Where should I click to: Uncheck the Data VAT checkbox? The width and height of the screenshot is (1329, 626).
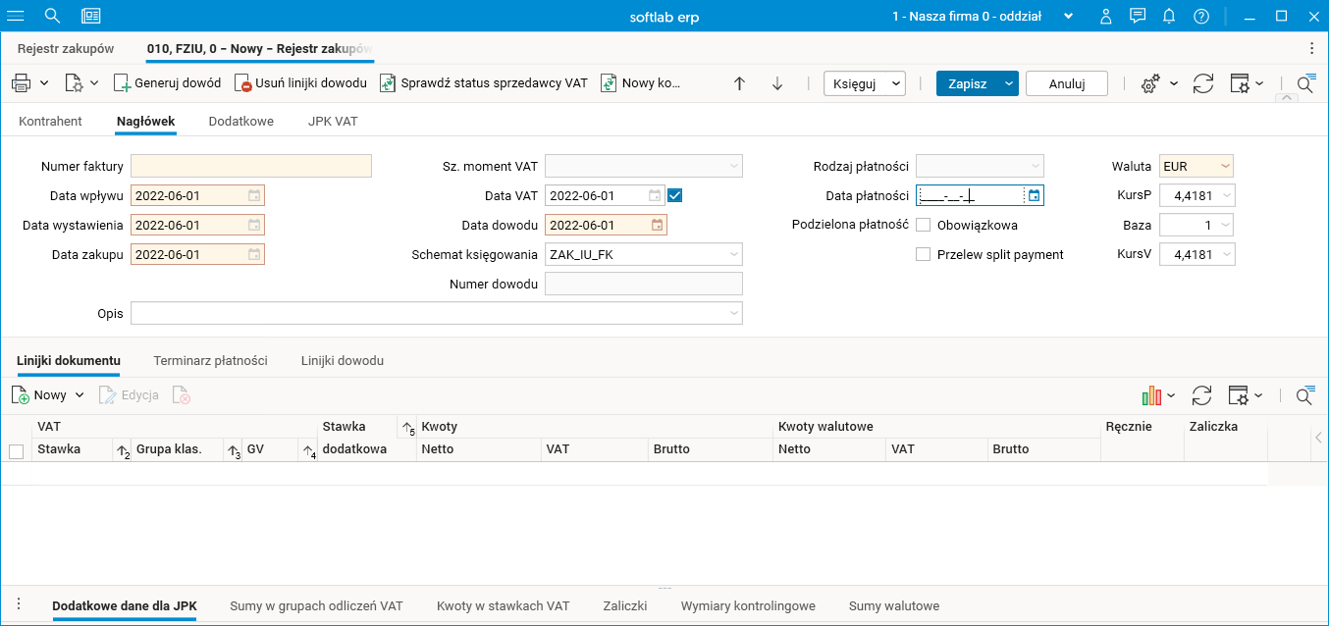click(x=675, y=196)
